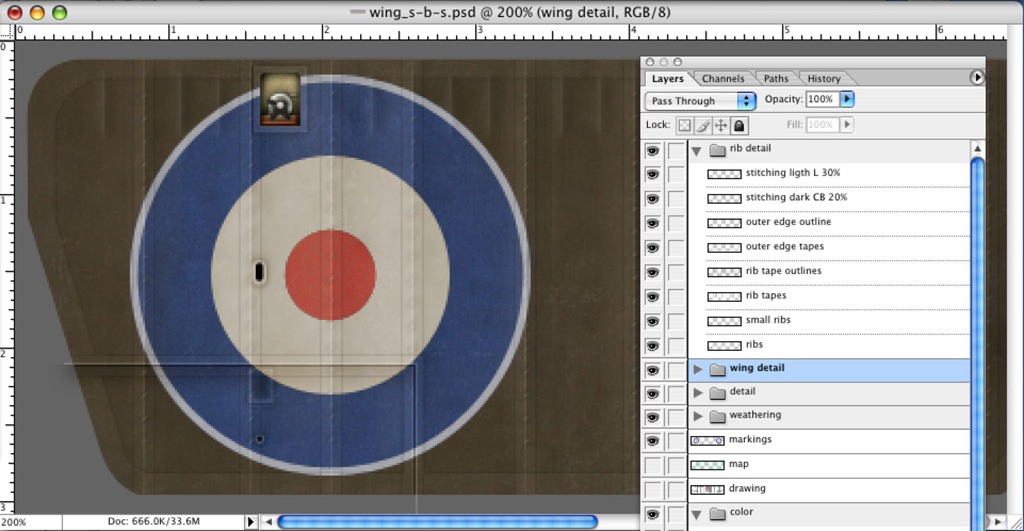Click the horizontal scrollbar thumb
The width and height of the screenshot is (1024, 531).
[437, 522]
